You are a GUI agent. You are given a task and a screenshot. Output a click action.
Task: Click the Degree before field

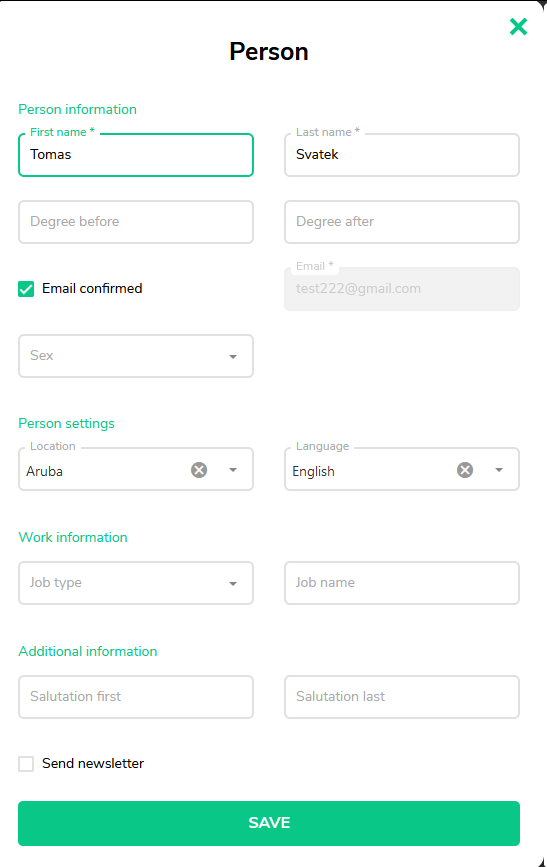point(136,222)
